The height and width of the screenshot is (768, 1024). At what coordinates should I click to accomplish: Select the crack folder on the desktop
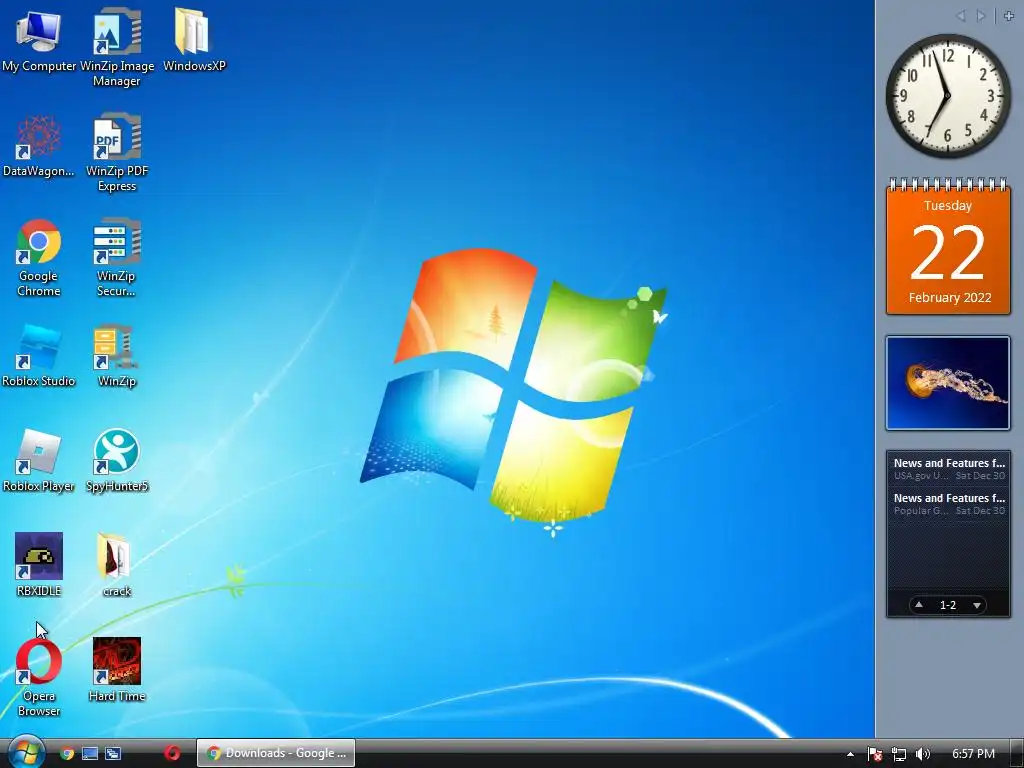point(117,566)
